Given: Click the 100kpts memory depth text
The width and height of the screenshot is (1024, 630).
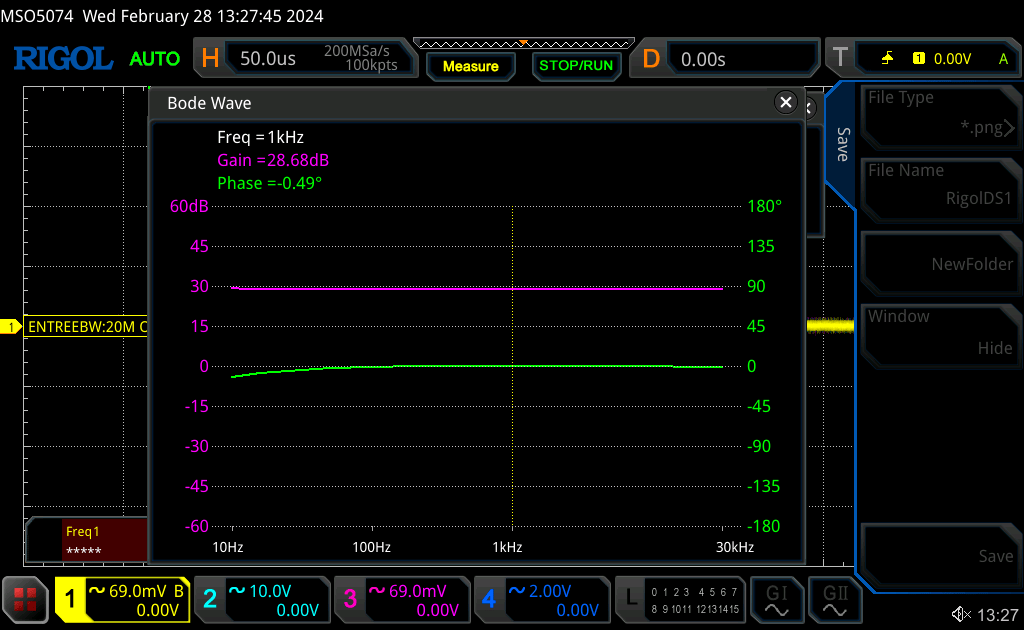Looking at the screenshot, I should tap(371, 65).
